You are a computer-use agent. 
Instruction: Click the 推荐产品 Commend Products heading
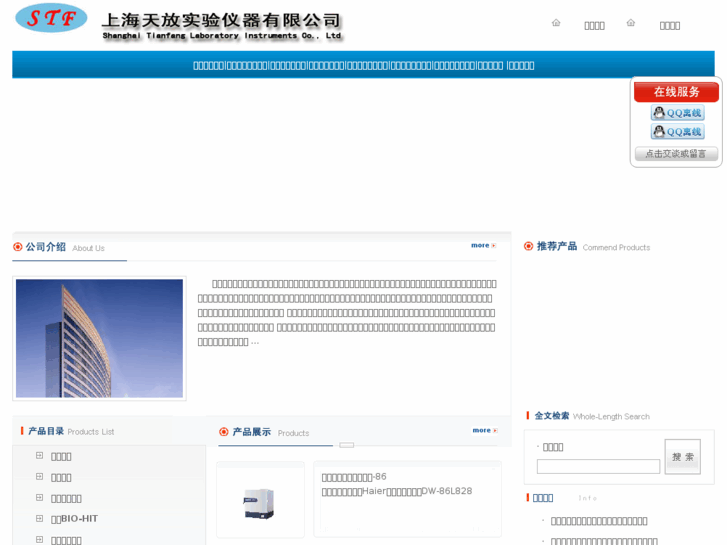593,247
